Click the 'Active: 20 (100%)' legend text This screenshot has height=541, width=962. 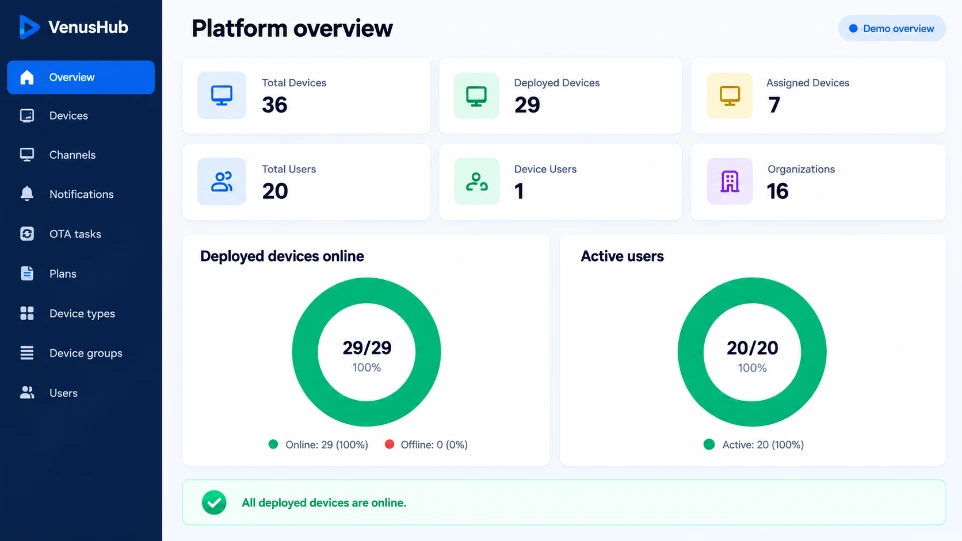coord(763,445)
